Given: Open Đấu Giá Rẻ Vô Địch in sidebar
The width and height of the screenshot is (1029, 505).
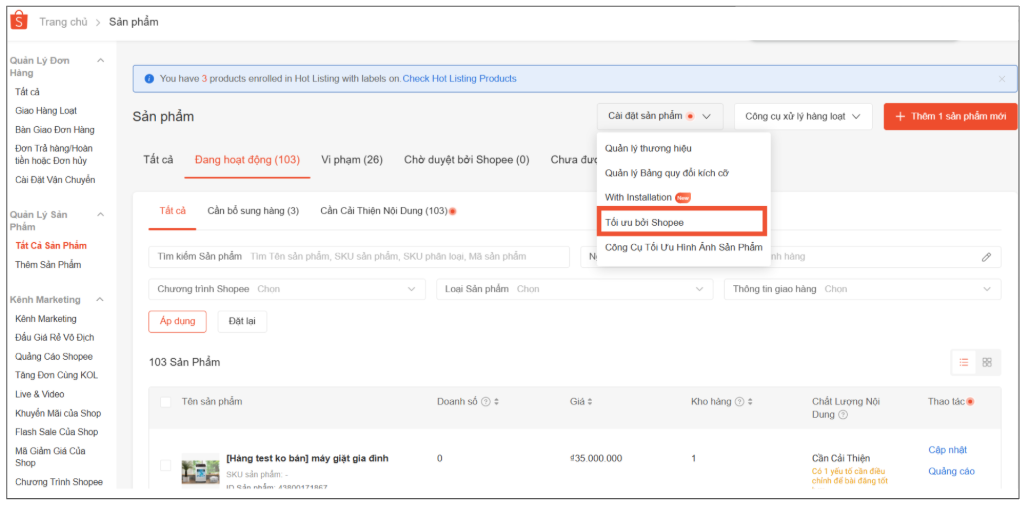Looking at the screenshot, I should (x=55, y=338).
